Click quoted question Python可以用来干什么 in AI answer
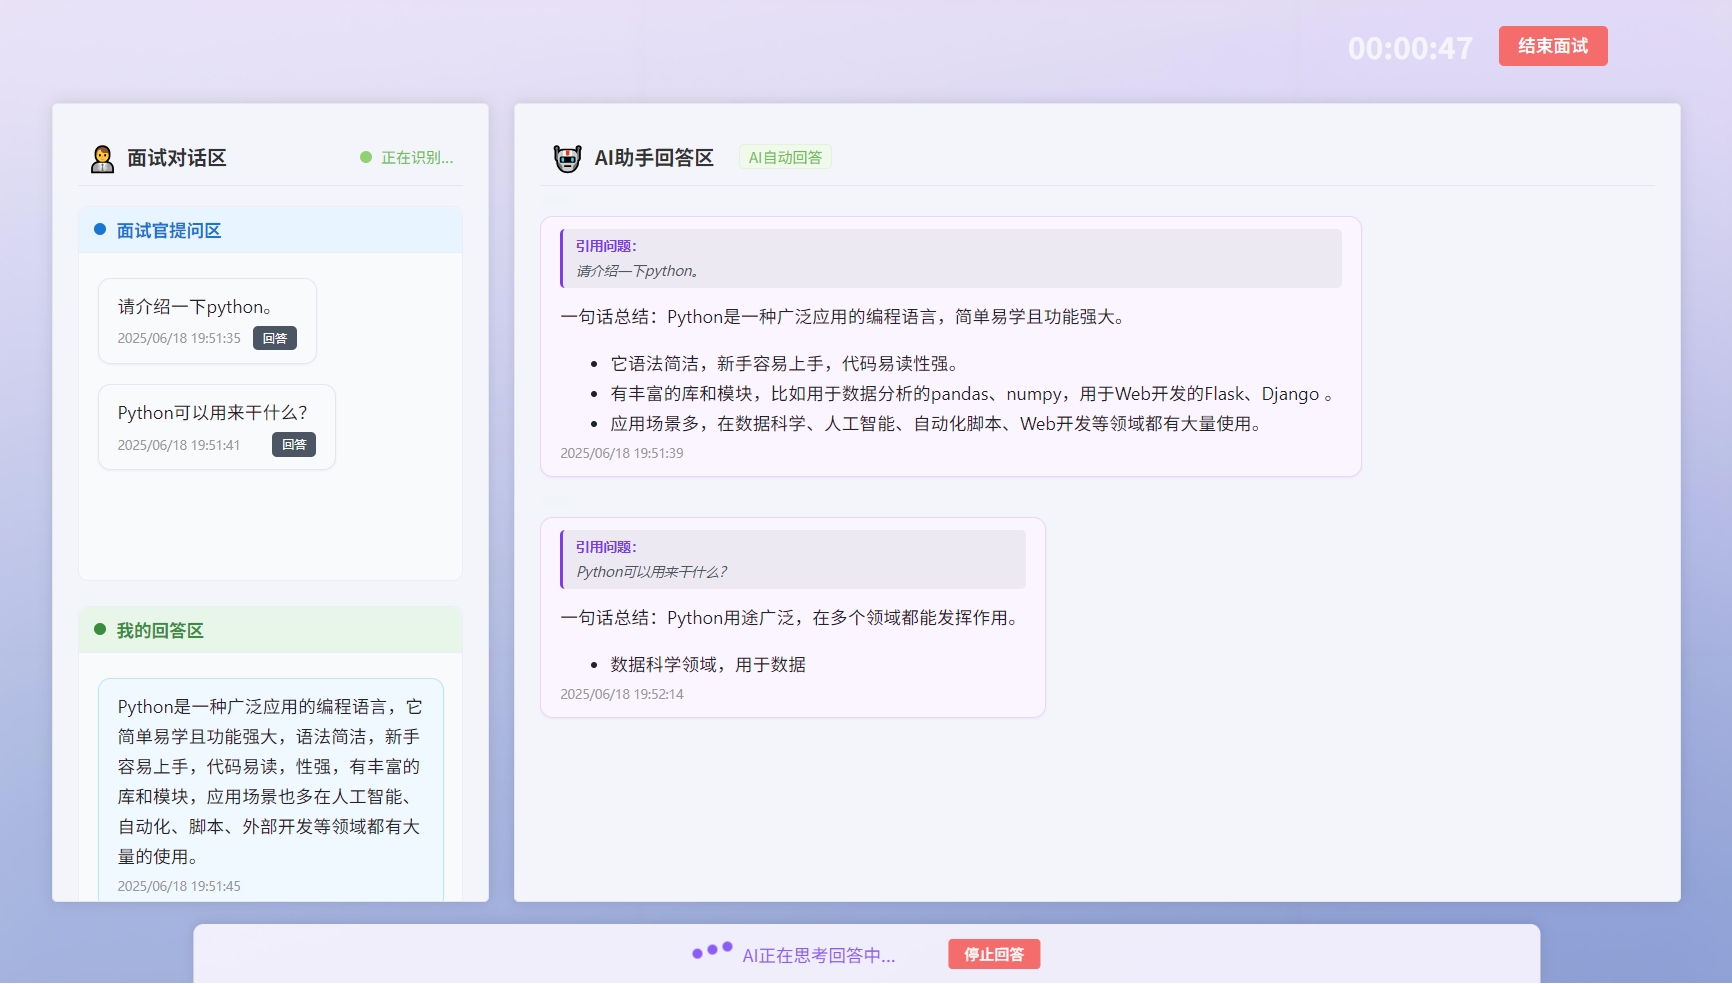Viewport: 1732px width, 984px height. 652,572
